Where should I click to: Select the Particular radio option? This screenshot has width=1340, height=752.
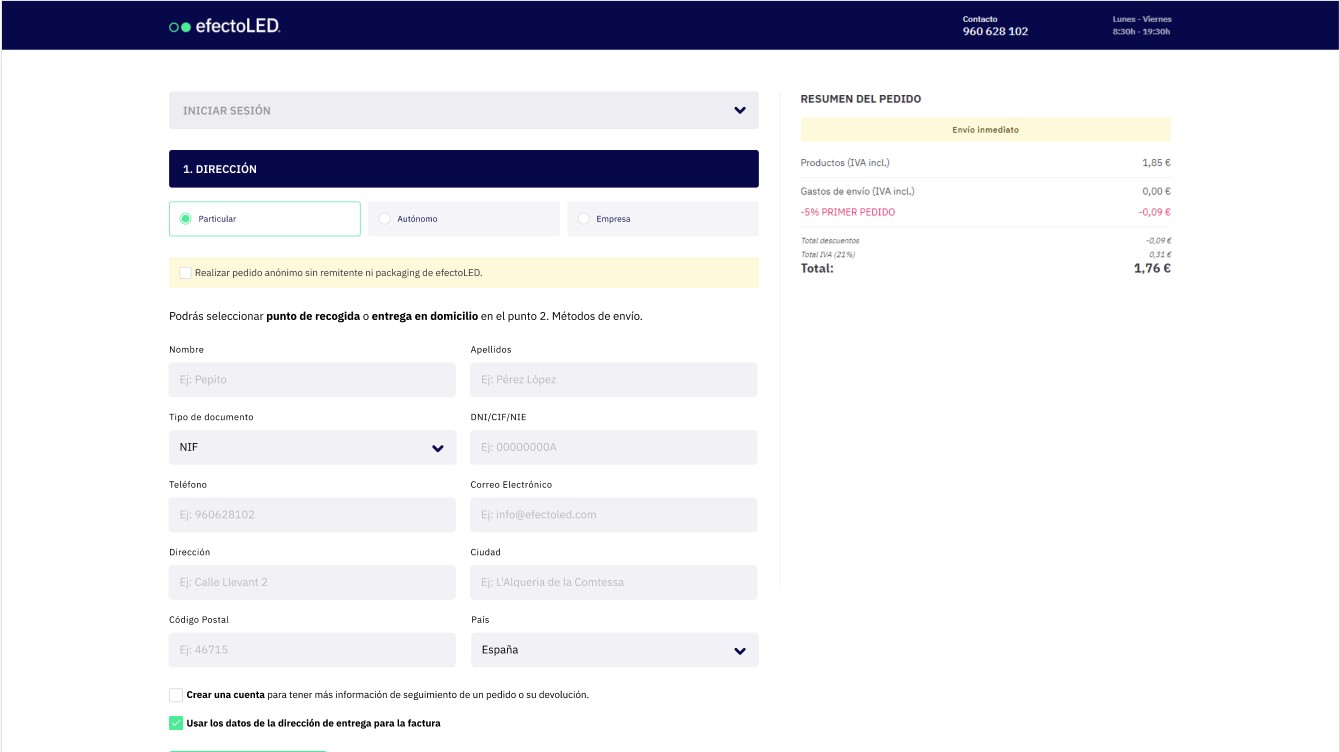point(186,219)
